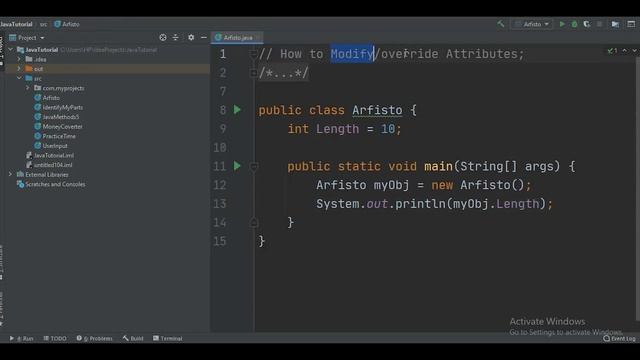Open the TODO tool window
The image size is (640, 360).
(x=55, y=338)
